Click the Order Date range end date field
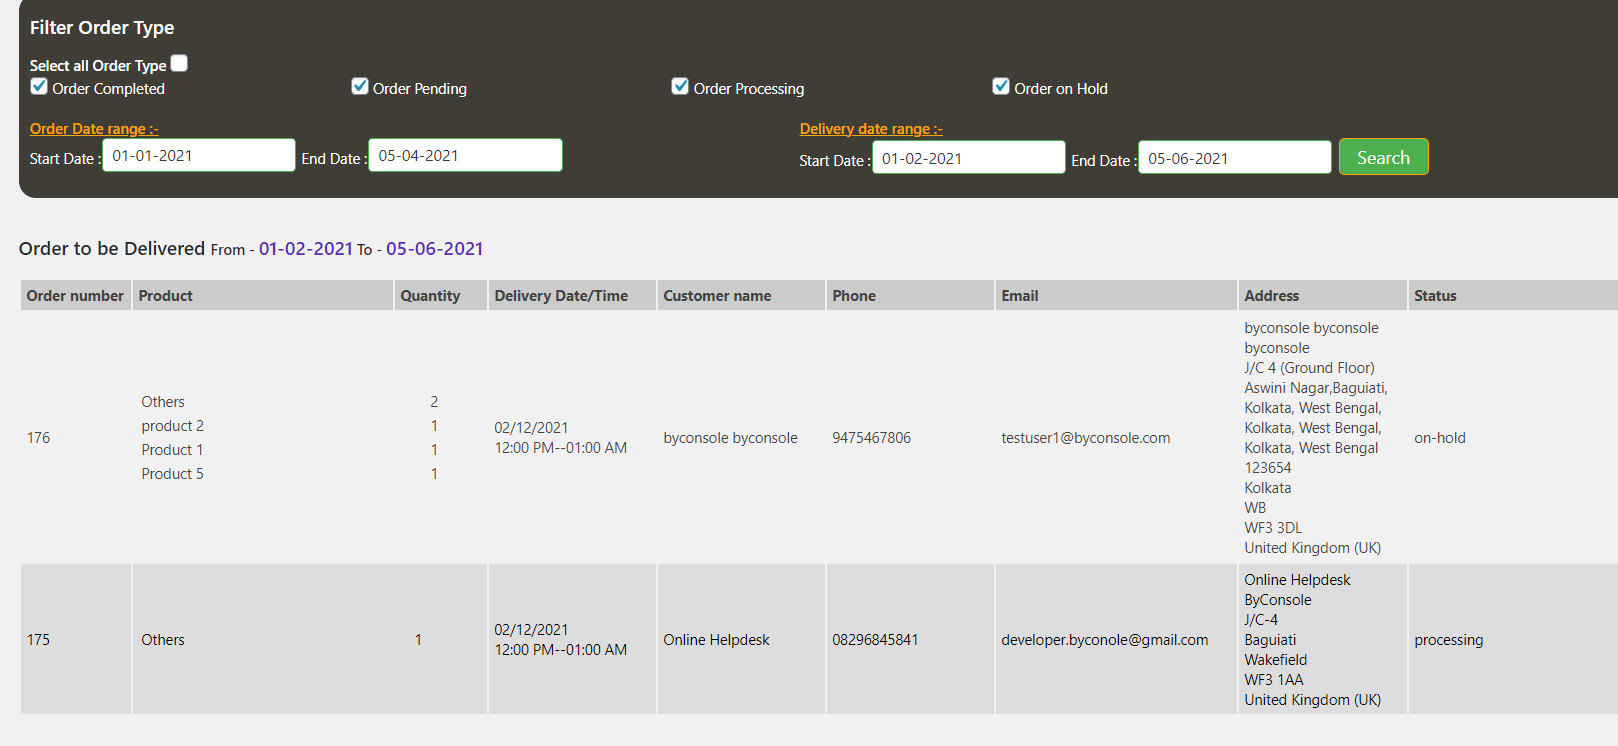 pos(465,155)
